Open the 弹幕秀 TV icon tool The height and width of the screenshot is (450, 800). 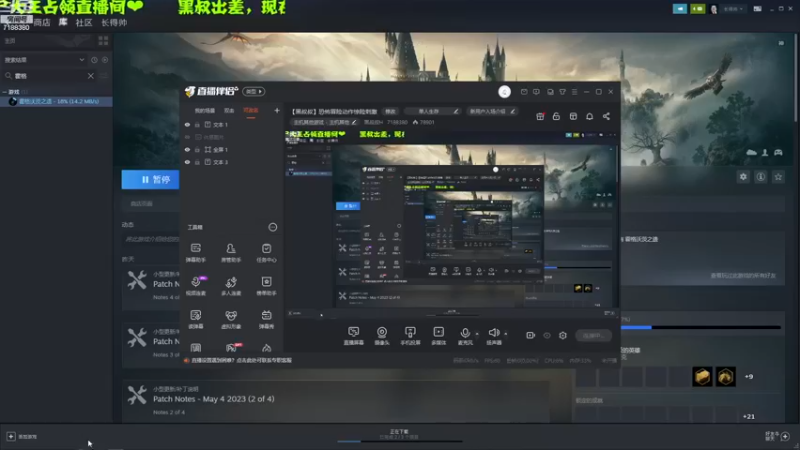pyautogui.click(x=266, y=319)
